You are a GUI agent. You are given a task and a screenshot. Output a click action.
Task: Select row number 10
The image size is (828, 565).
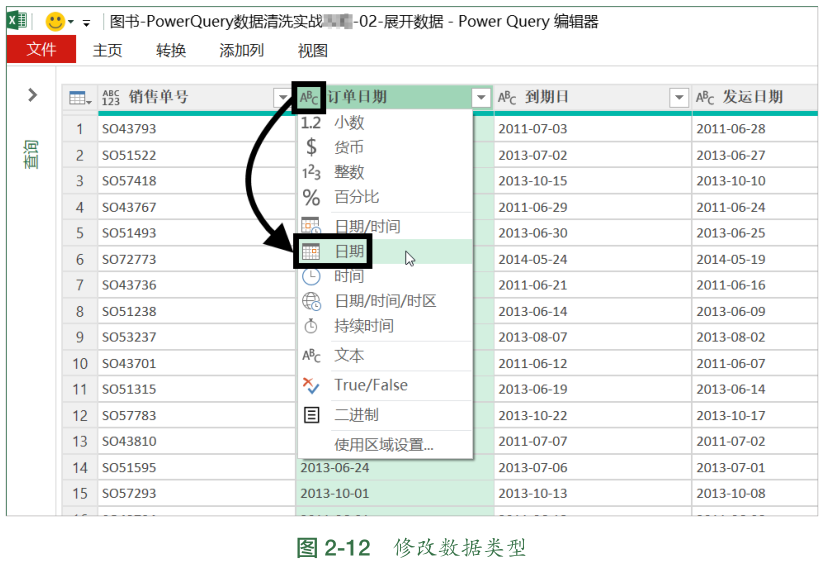(x=80, y=363)
